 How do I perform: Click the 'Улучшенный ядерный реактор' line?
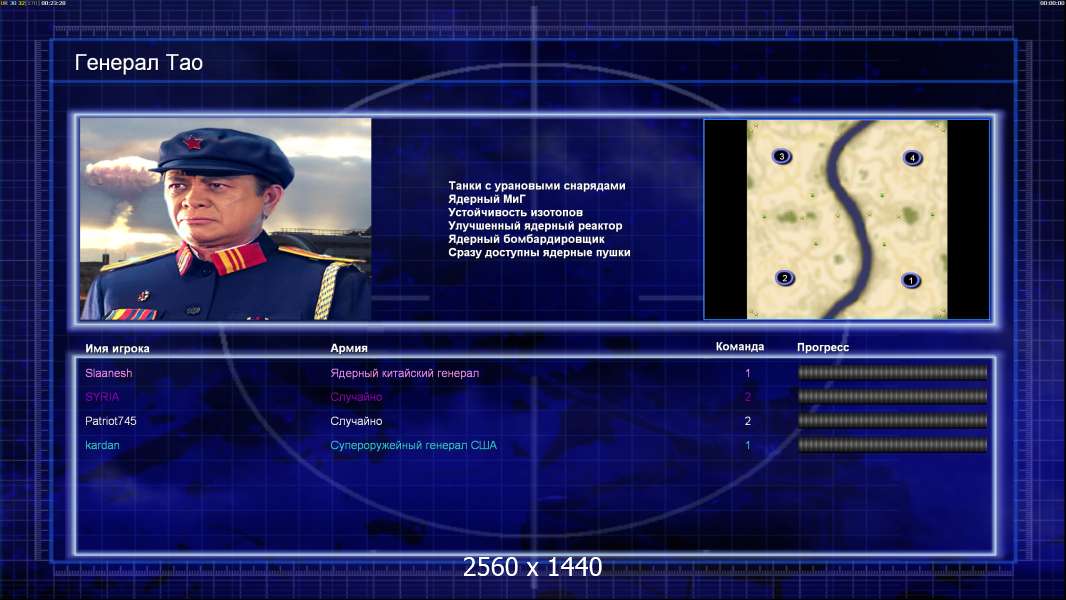pyautogui.click(x=535, y=226)
